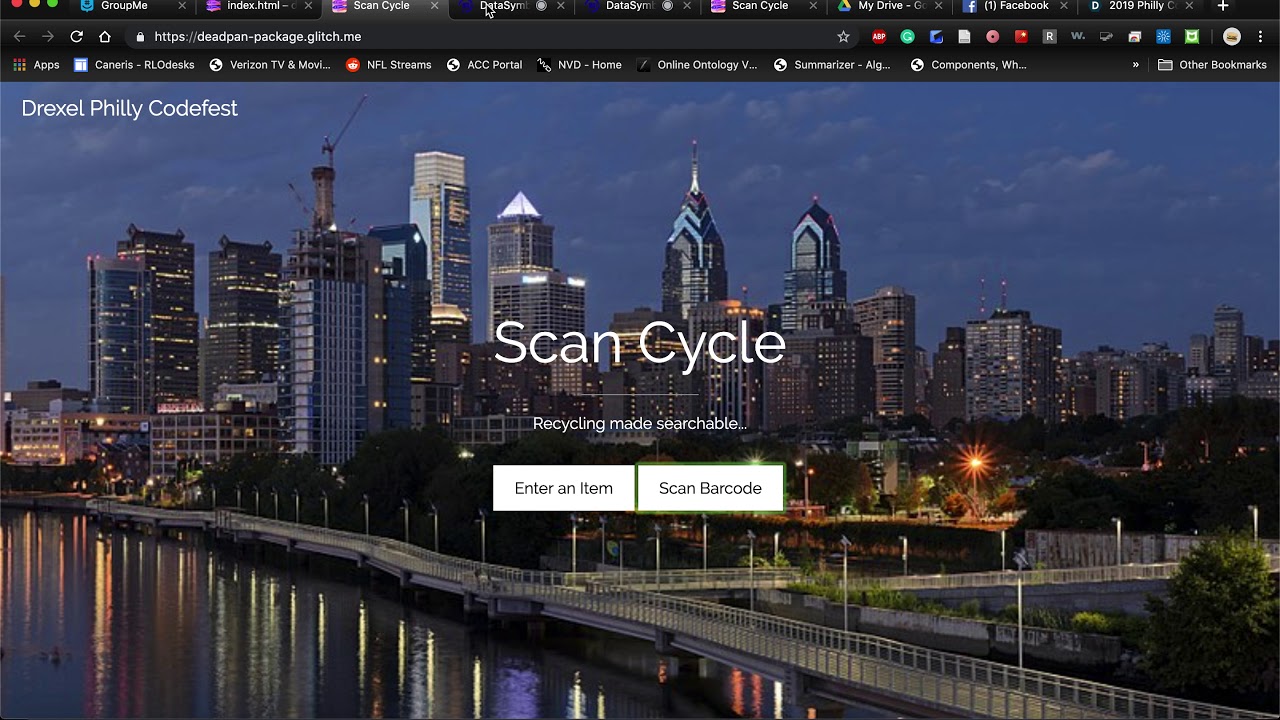Switch to the index.html tab
Viewport: 1280px width, 720px height.
pyautogui.click(x=258, y=6)
